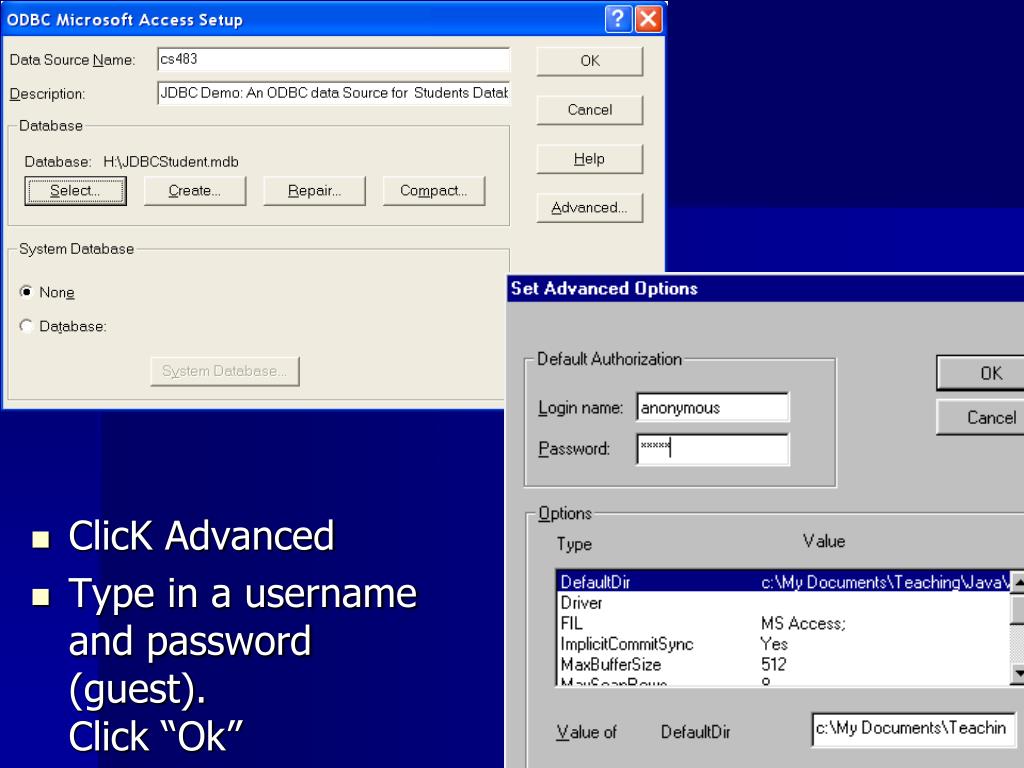The width and height of the screenshot is (1024, 768).
Task: Select the Driver row in Options list
Action: click(x=784, y=602)
